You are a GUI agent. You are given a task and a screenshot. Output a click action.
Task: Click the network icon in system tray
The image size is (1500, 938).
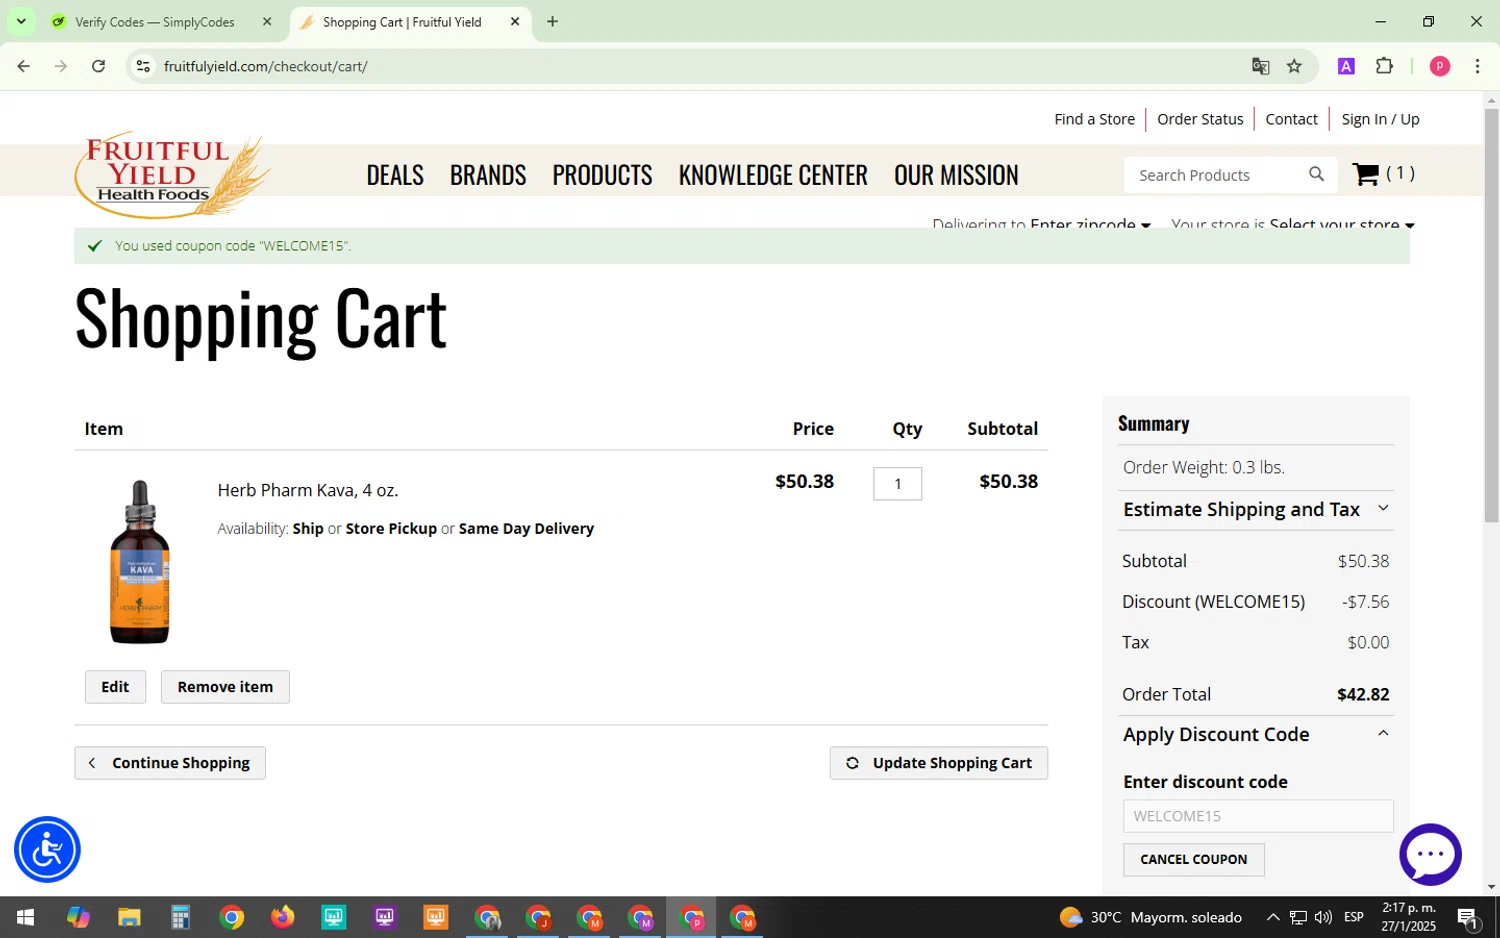pyautogui.click(x=1298, y=917)
